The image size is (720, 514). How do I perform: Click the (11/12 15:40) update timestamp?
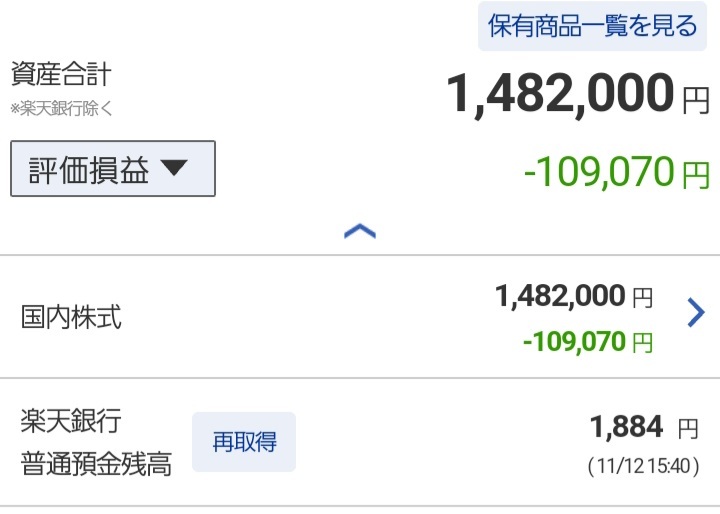coord(643,466)
